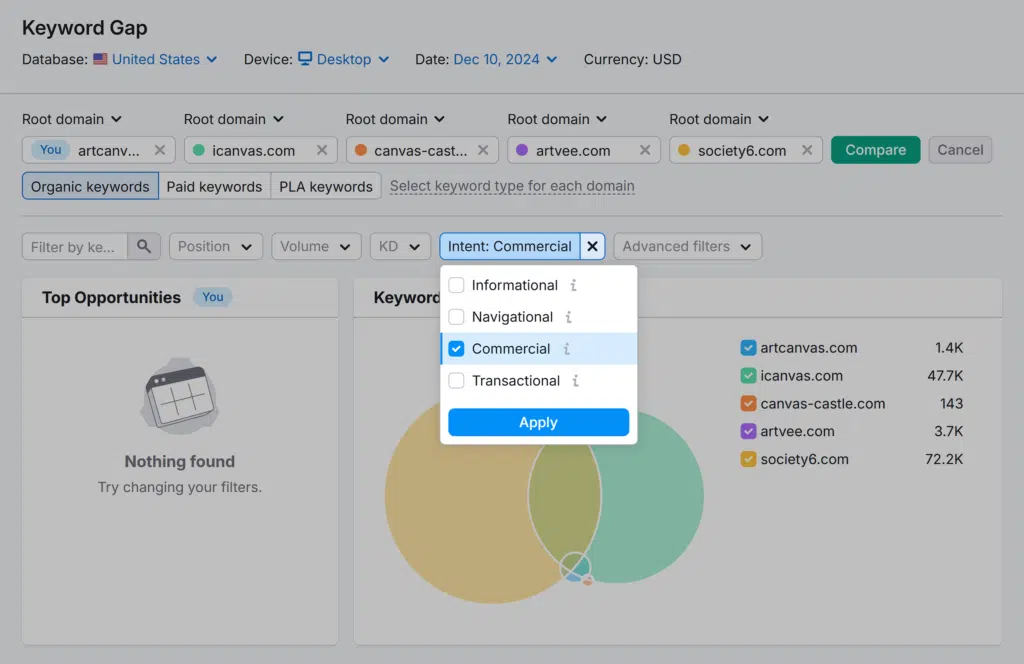Screen dimensions: 1024x664
Task: Enable the Transactional intent checkbox
Action: (x=456, y=381)
